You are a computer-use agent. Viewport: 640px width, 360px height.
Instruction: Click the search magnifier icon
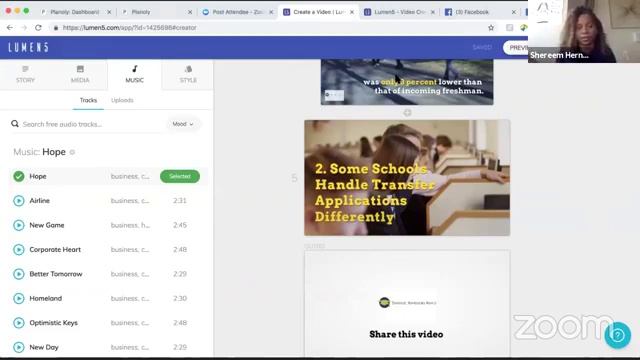(15, 124)
